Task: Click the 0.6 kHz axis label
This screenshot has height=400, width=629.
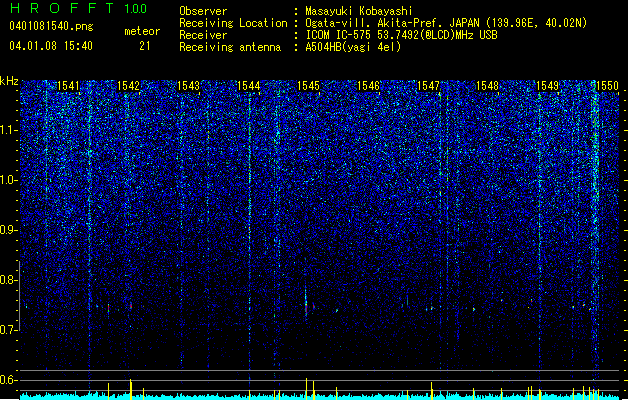Action: (x=8, y=380)
